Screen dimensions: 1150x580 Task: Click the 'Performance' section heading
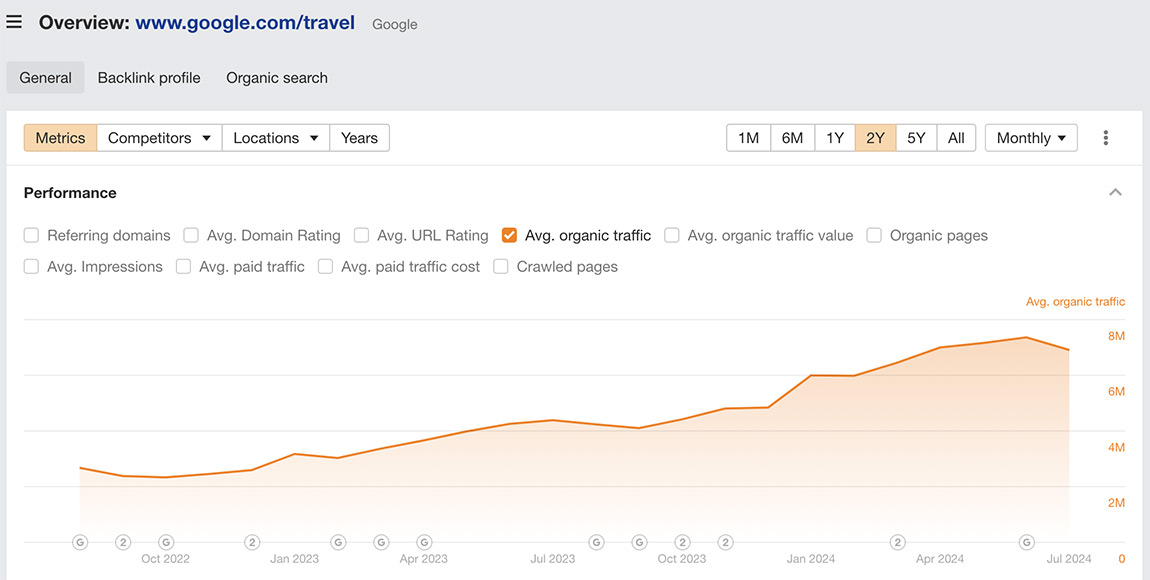point(70,193)
